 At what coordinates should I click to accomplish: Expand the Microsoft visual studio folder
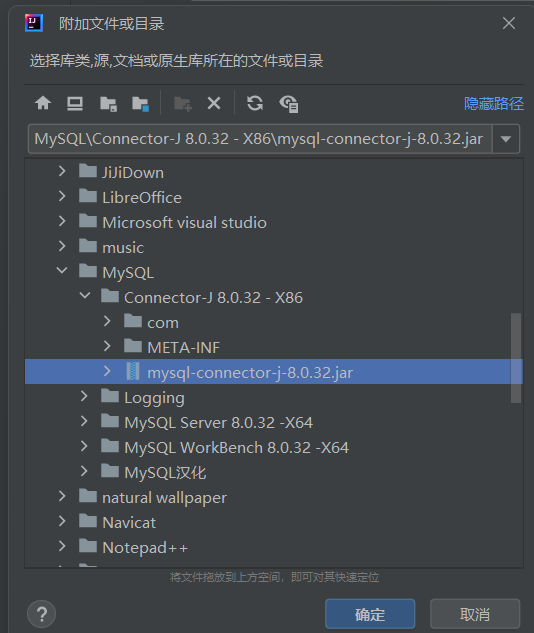click(62, 221)
